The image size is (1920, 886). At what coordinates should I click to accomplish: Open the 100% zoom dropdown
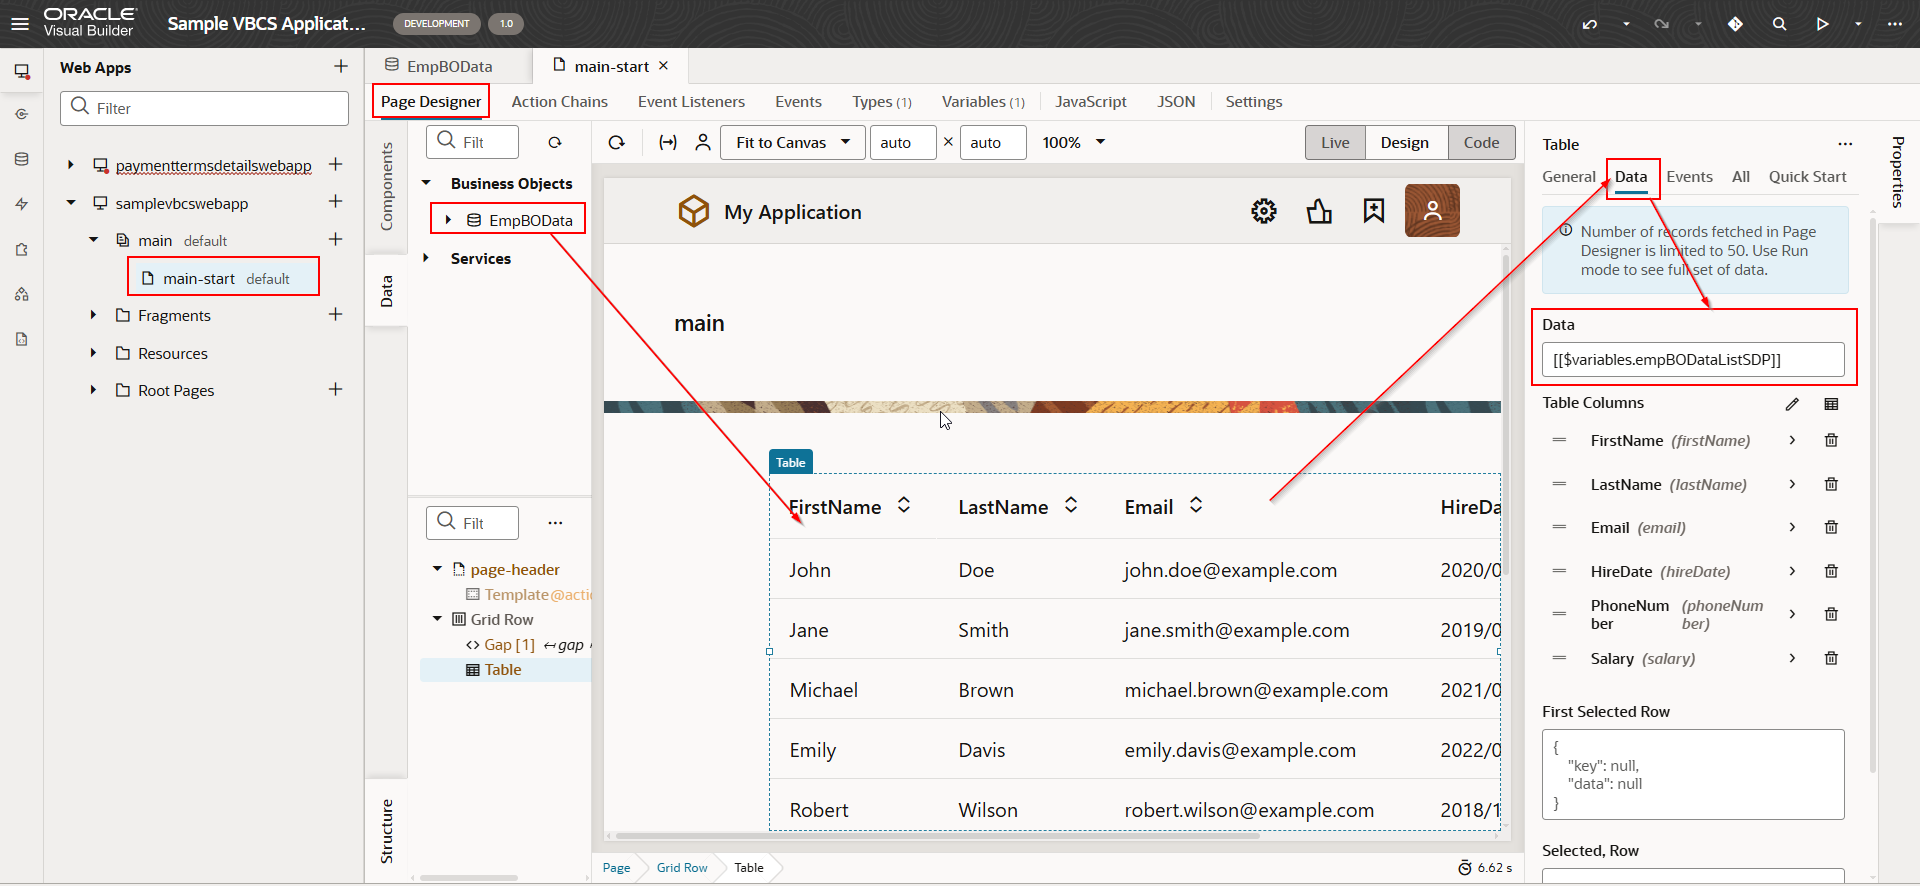pyautogui.click(x=1073, y=143)
